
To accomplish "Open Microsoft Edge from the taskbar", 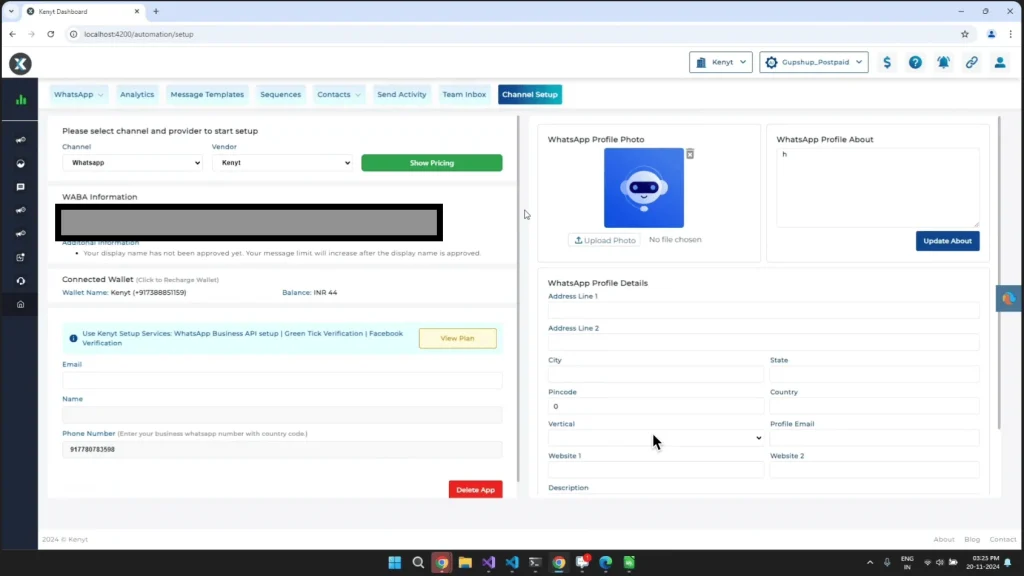I will pos(605,562).
